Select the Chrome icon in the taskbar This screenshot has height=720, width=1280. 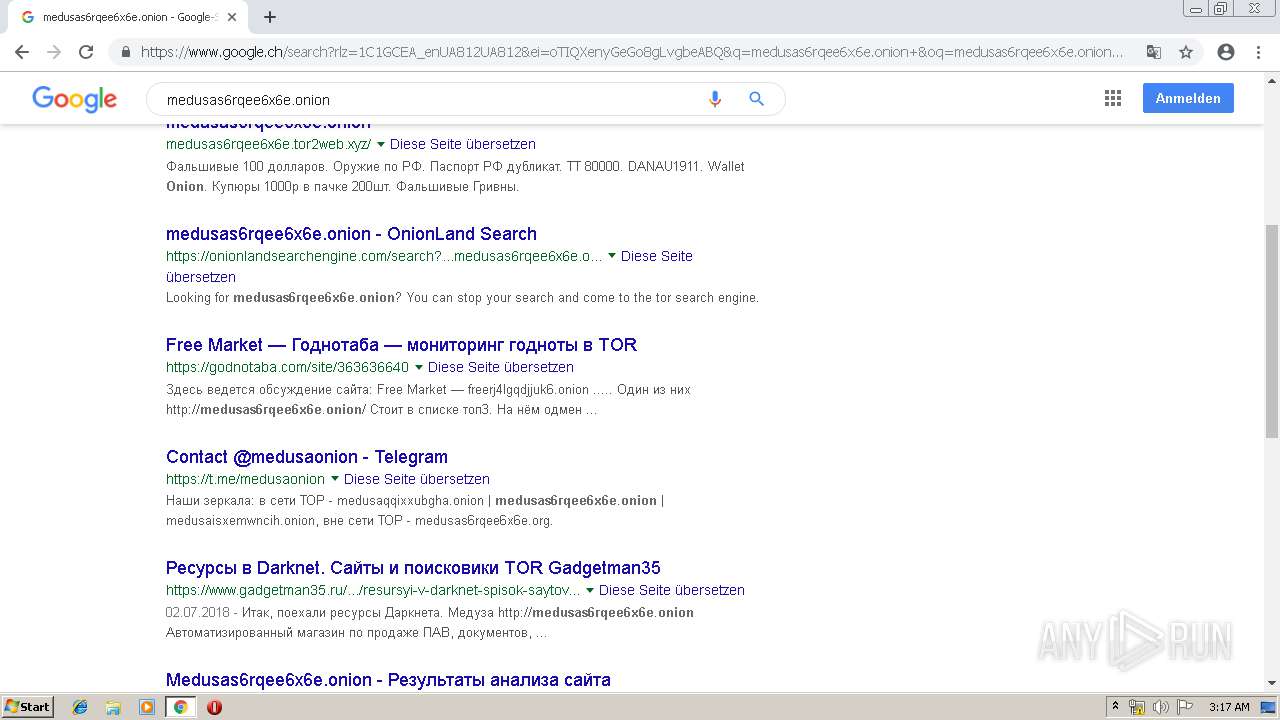[x=180, y=707]
